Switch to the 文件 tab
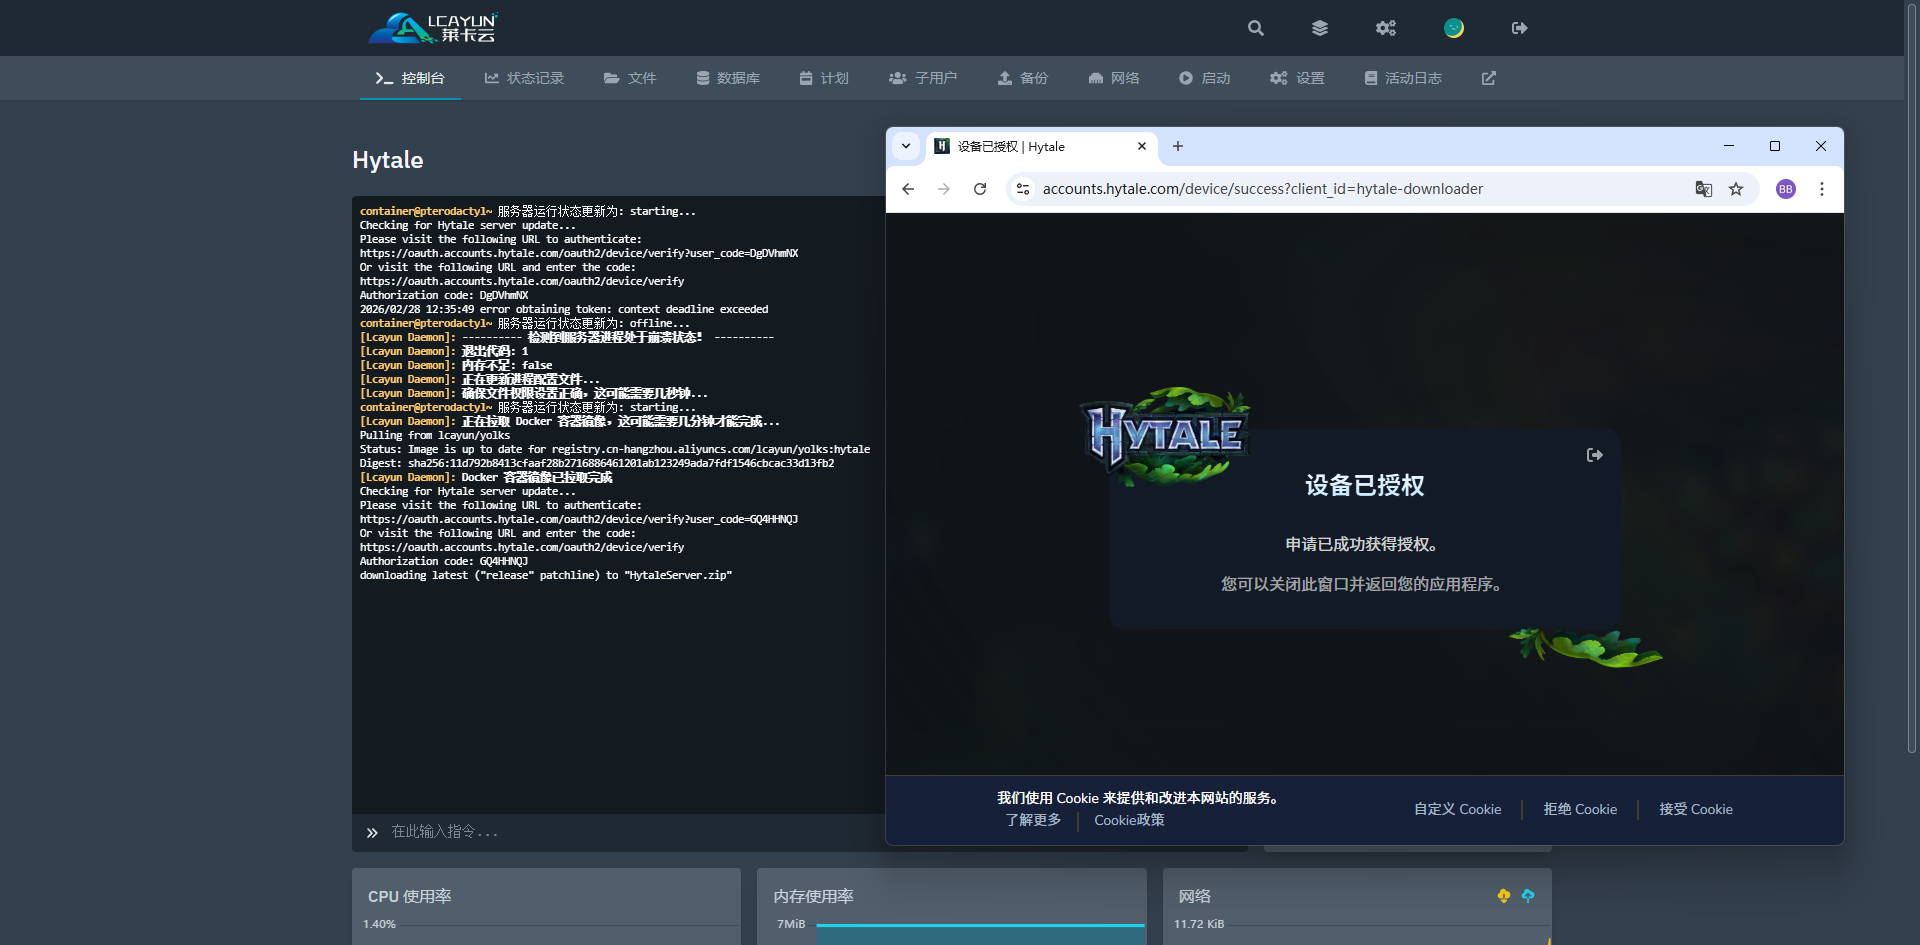 click(630, 78)
